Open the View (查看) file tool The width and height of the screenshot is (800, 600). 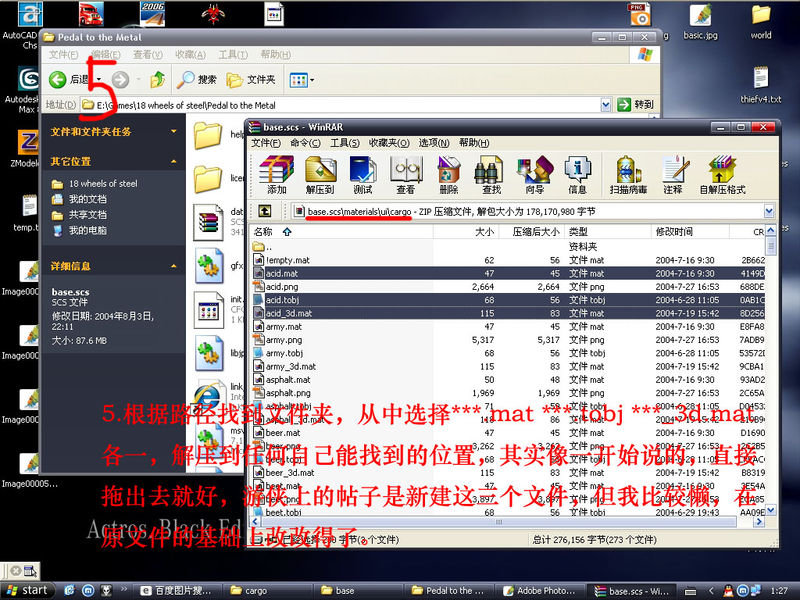(405, 176)
